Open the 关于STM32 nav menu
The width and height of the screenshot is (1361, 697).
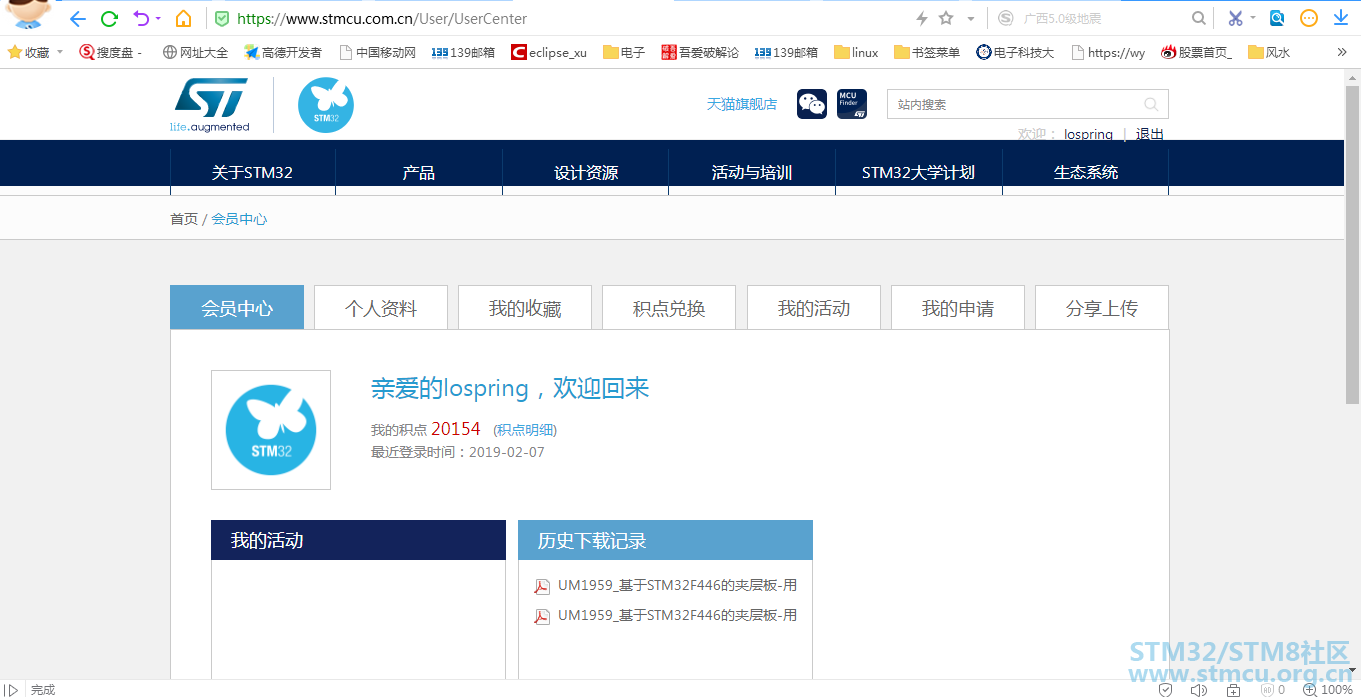point(252,172)
